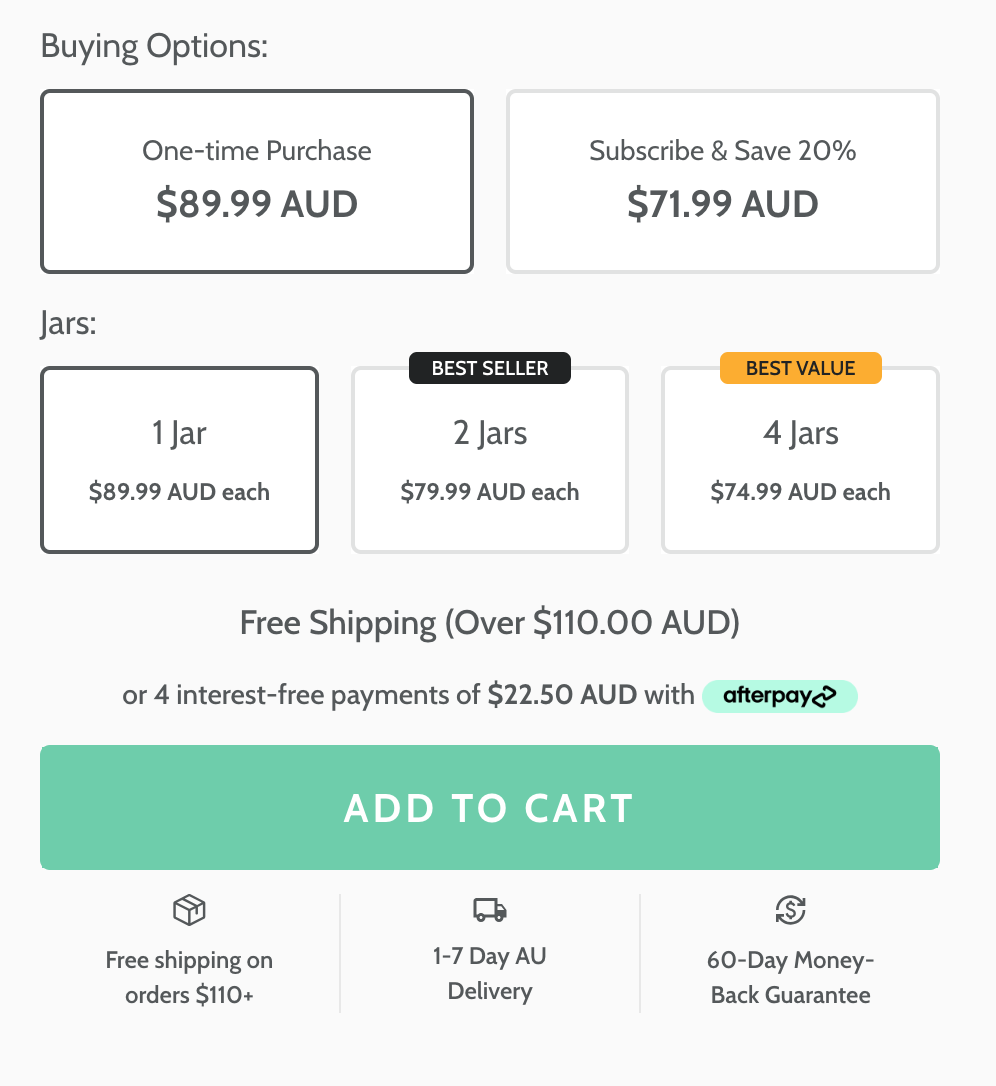The width and height of the screenshot is (996, 1086).
Task: Click 'Free shipping on orders $110+' label
Action: pyautogui.click(x=189, y=977)
